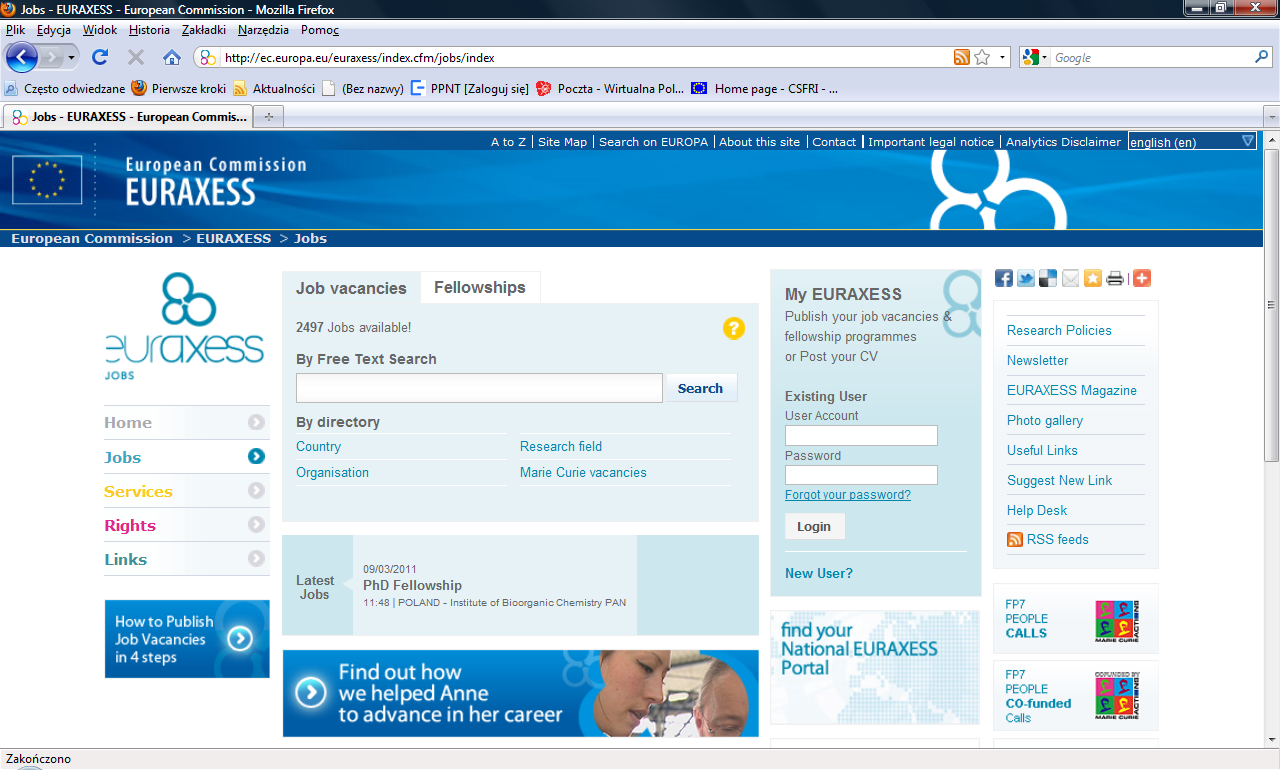1280x770 pixels.
Task: Open the How to Publish Job Vacancies banner
Action: [187, 639]
